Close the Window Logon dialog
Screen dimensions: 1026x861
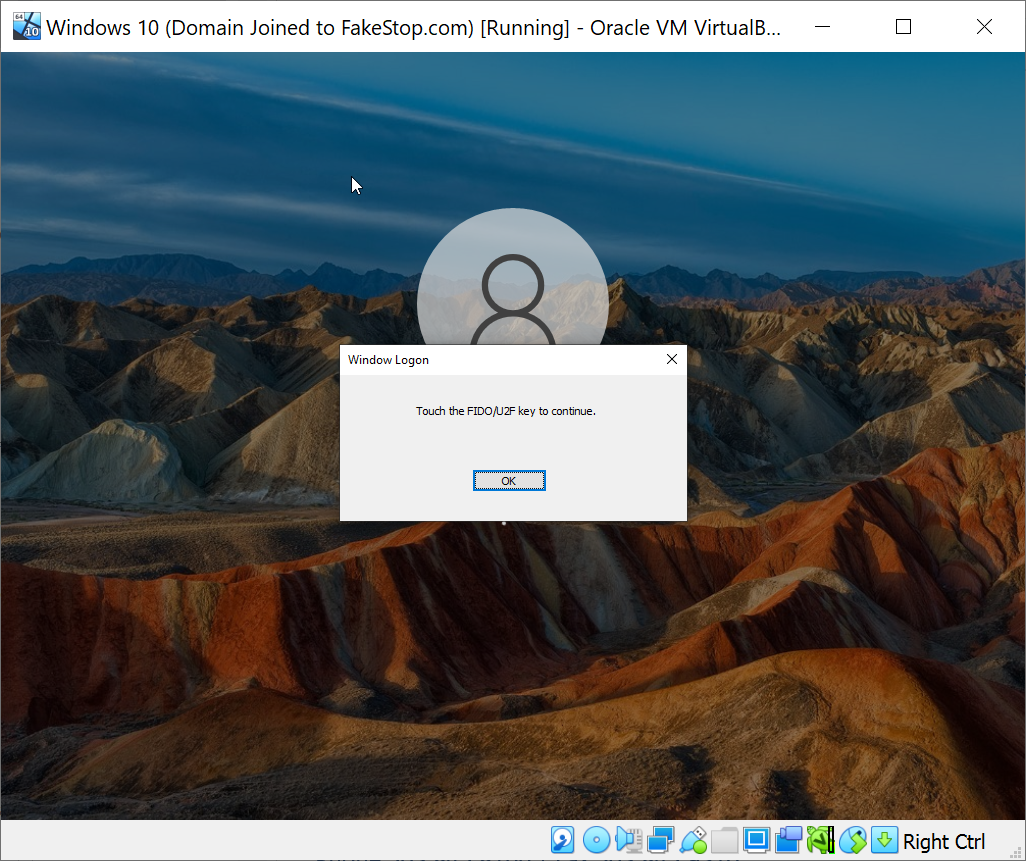coord(672,360)
